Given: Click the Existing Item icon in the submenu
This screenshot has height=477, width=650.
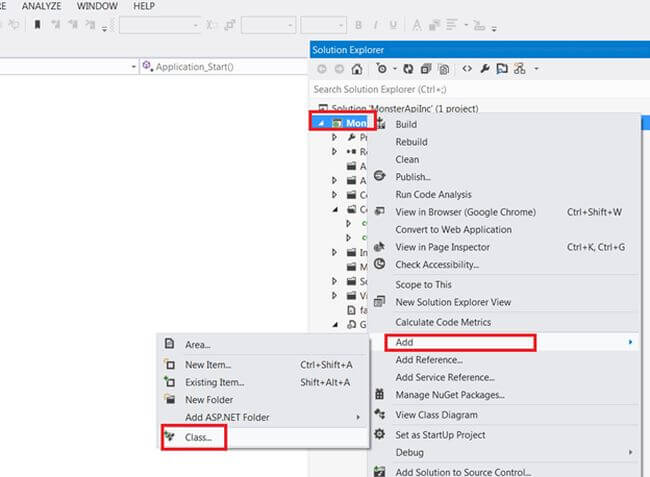Looking at the screenshot, I should tap(169, 381).
